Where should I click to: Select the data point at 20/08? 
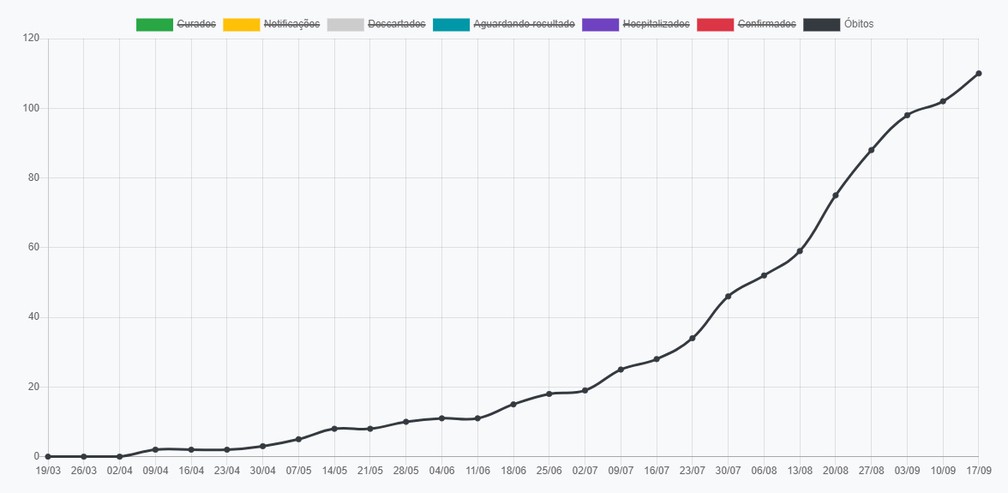[x=835, y=195]
